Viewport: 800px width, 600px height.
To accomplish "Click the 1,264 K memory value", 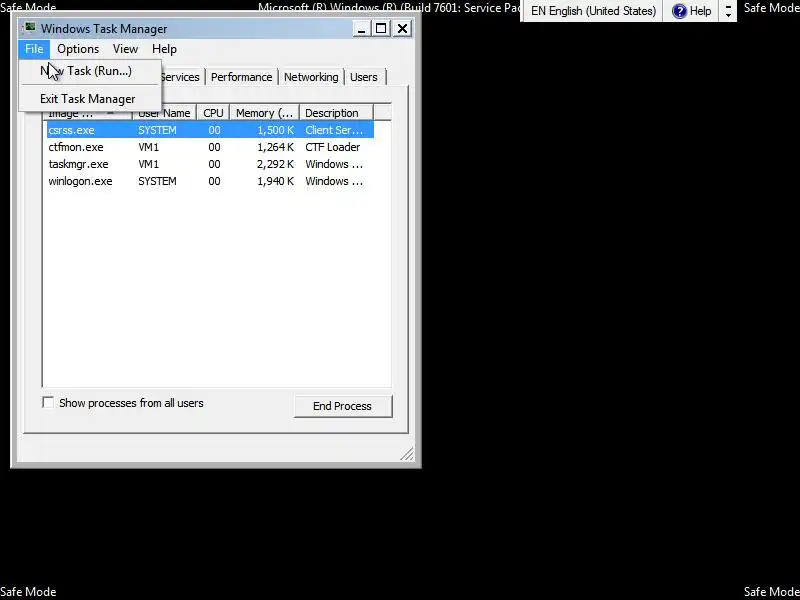I will coord(276,147).
